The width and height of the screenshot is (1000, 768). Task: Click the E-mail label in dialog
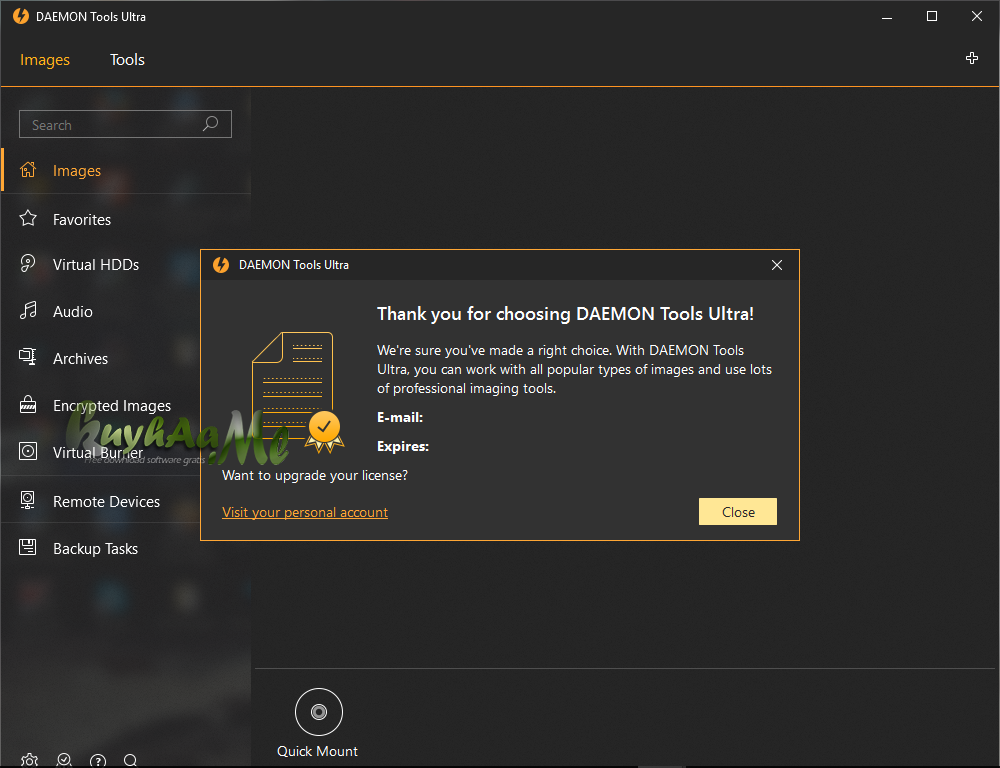coord(400,417)
